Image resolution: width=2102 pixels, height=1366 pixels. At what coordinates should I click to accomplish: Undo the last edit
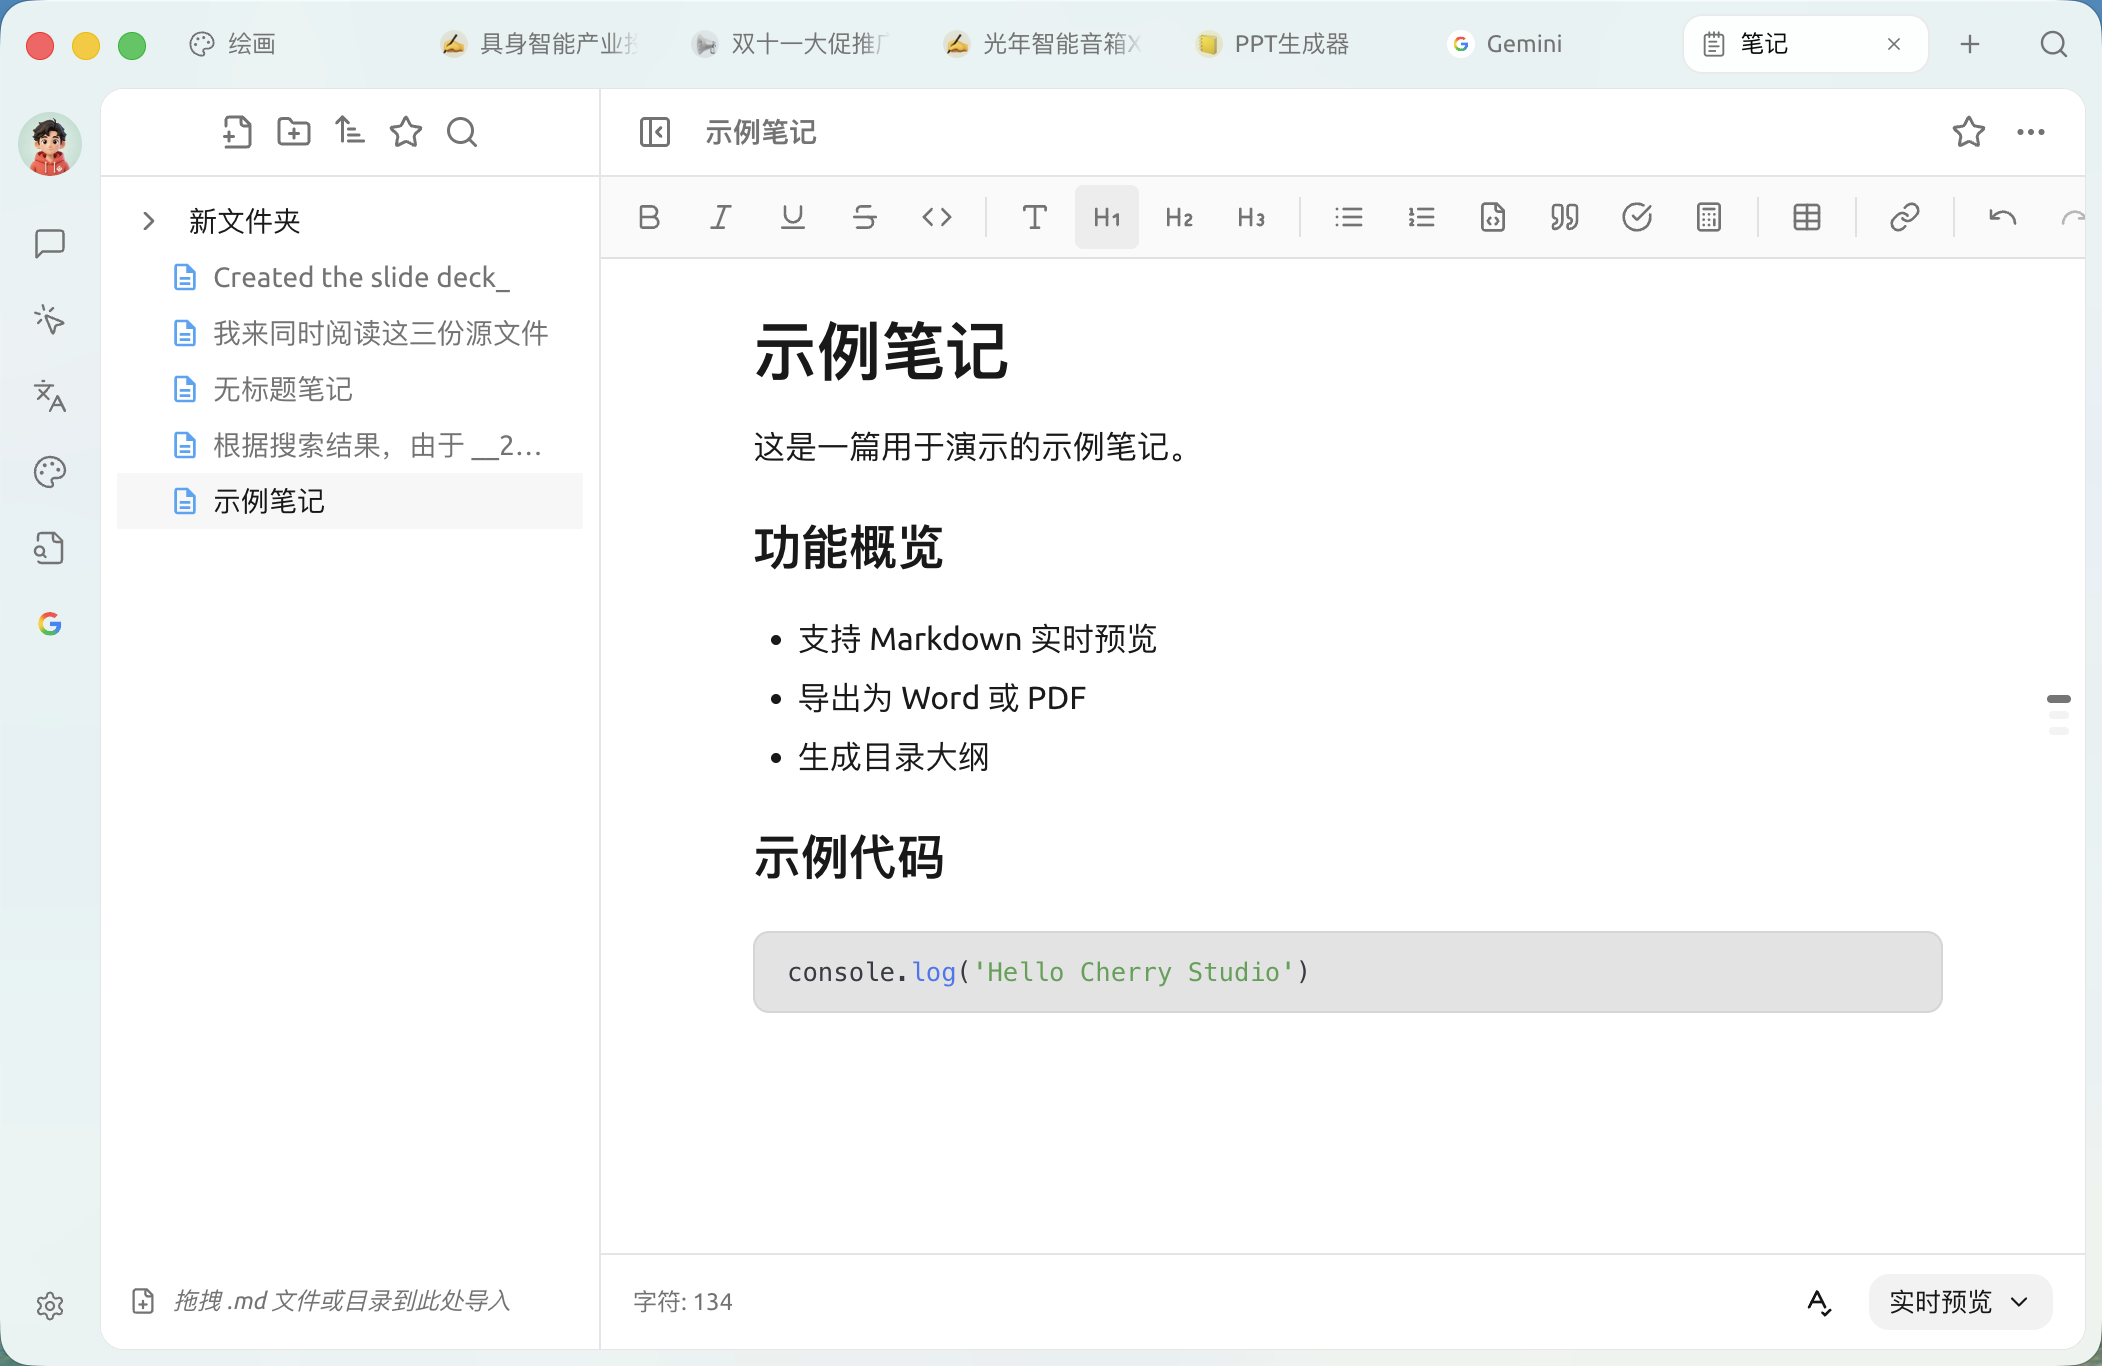tap(2003, 217)
